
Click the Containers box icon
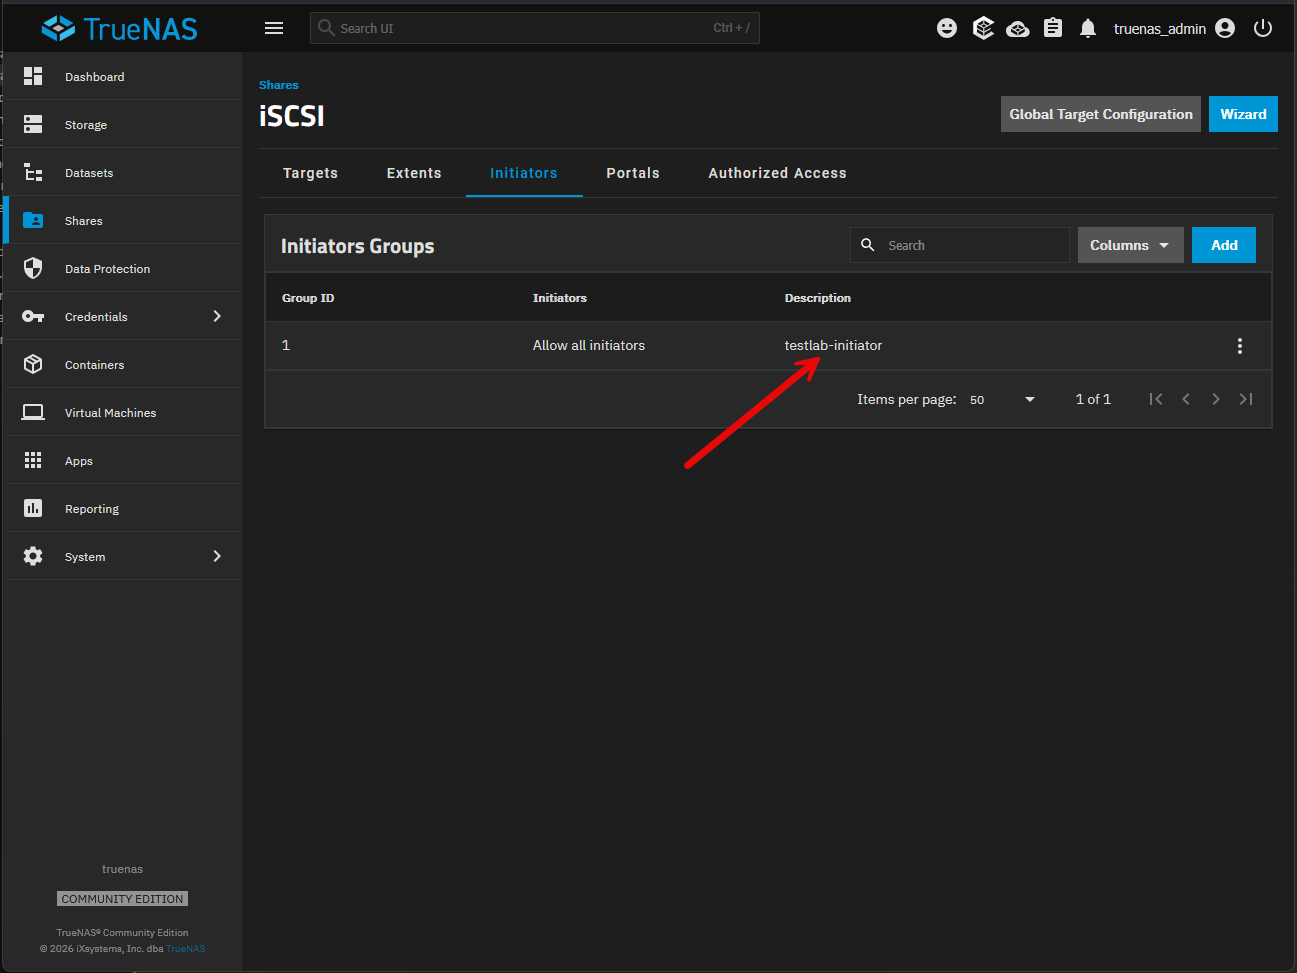(33, 364)
